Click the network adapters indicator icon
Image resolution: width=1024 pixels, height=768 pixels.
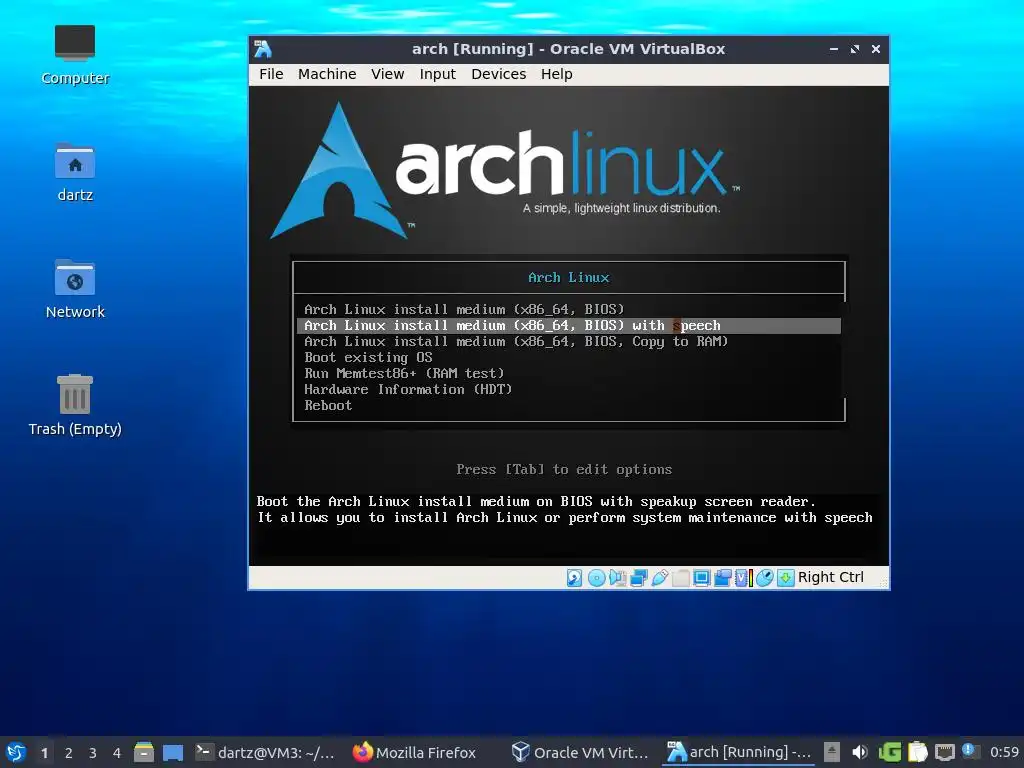click(639, 578)
